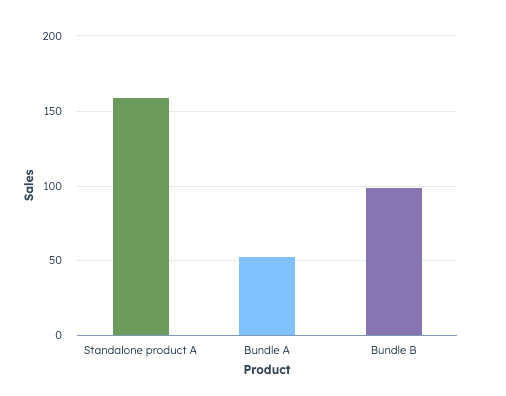The height and width of the screenshot is (396, 506).
Task: Click the dashed gridline at 200
Action: tap(267, 35)
